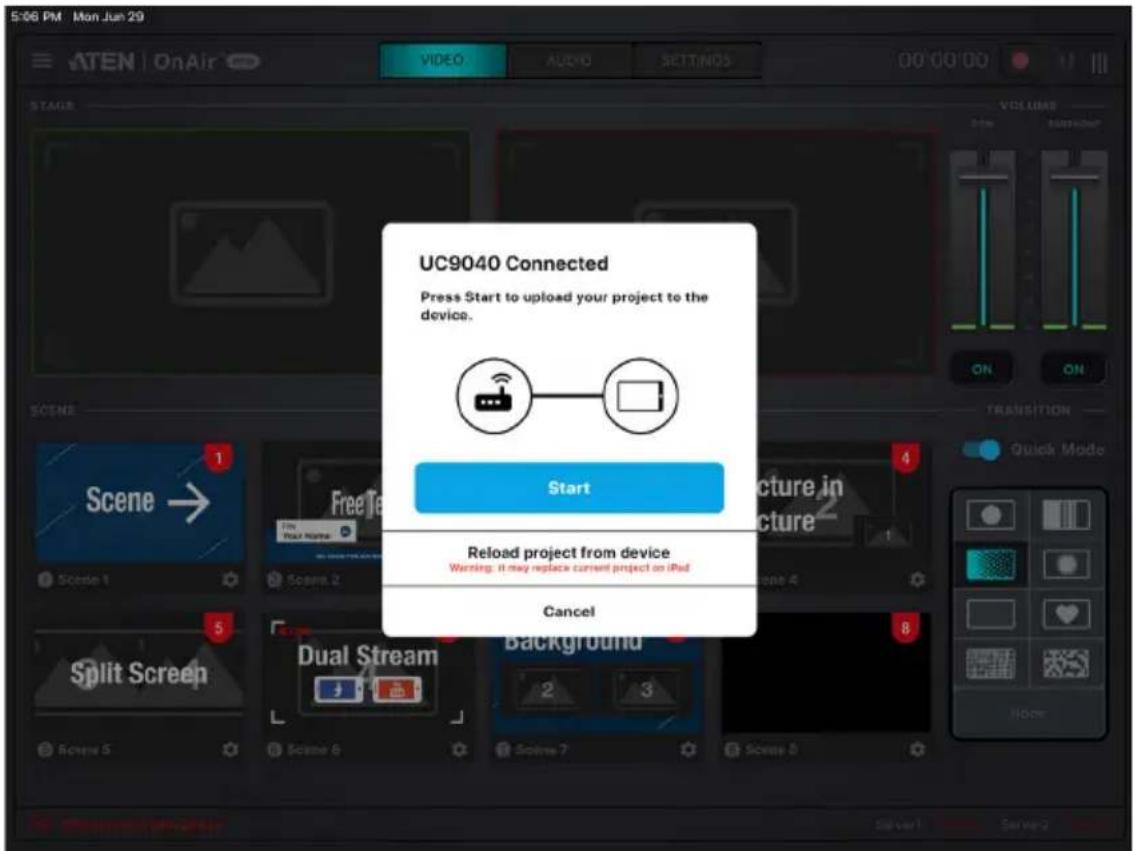Switch to the AUDIO tab
1134x851 pixels.
[569, 60]
